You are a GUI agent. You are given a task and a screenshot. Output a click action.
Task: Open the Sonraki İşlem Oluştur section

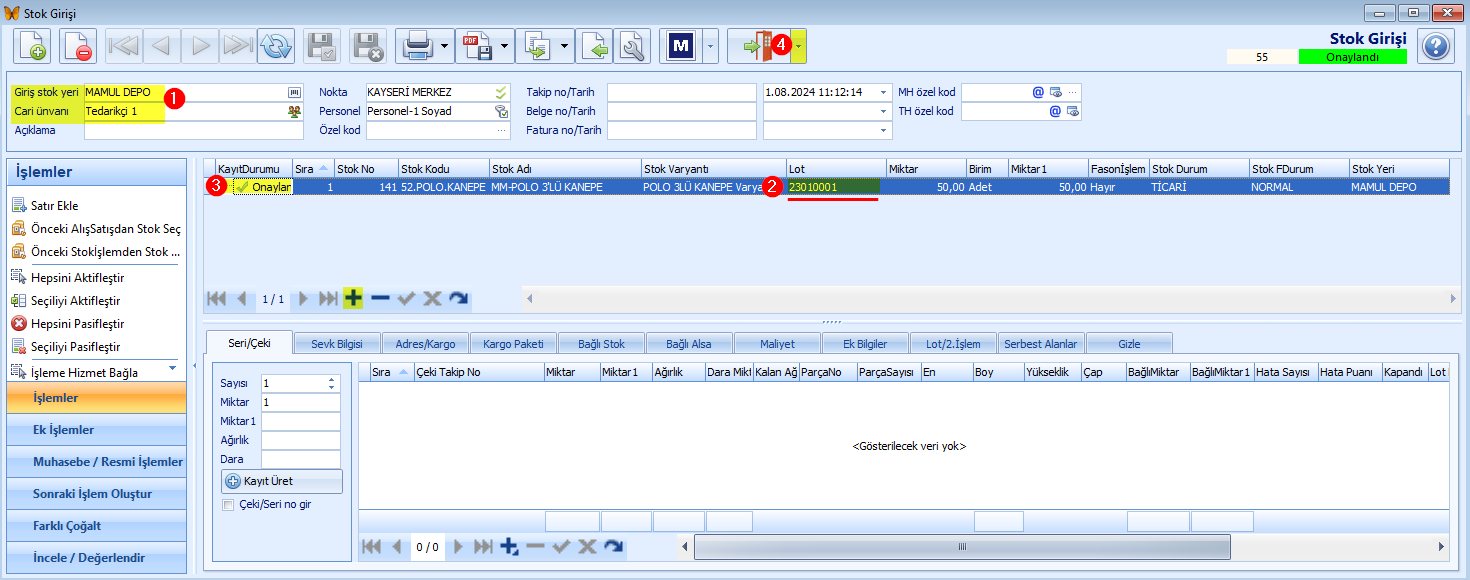[x=96, y=494]
